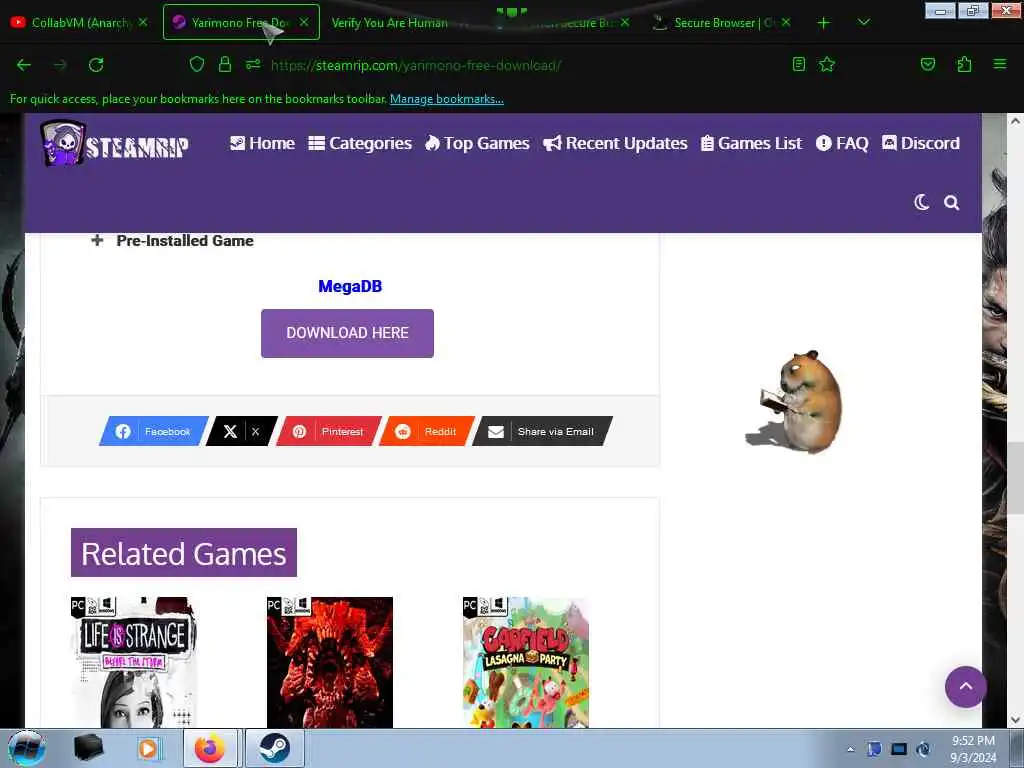Open the Recent Updates menu item
Viewport: 1024px width, 768px height.
(x=615, y=143)
